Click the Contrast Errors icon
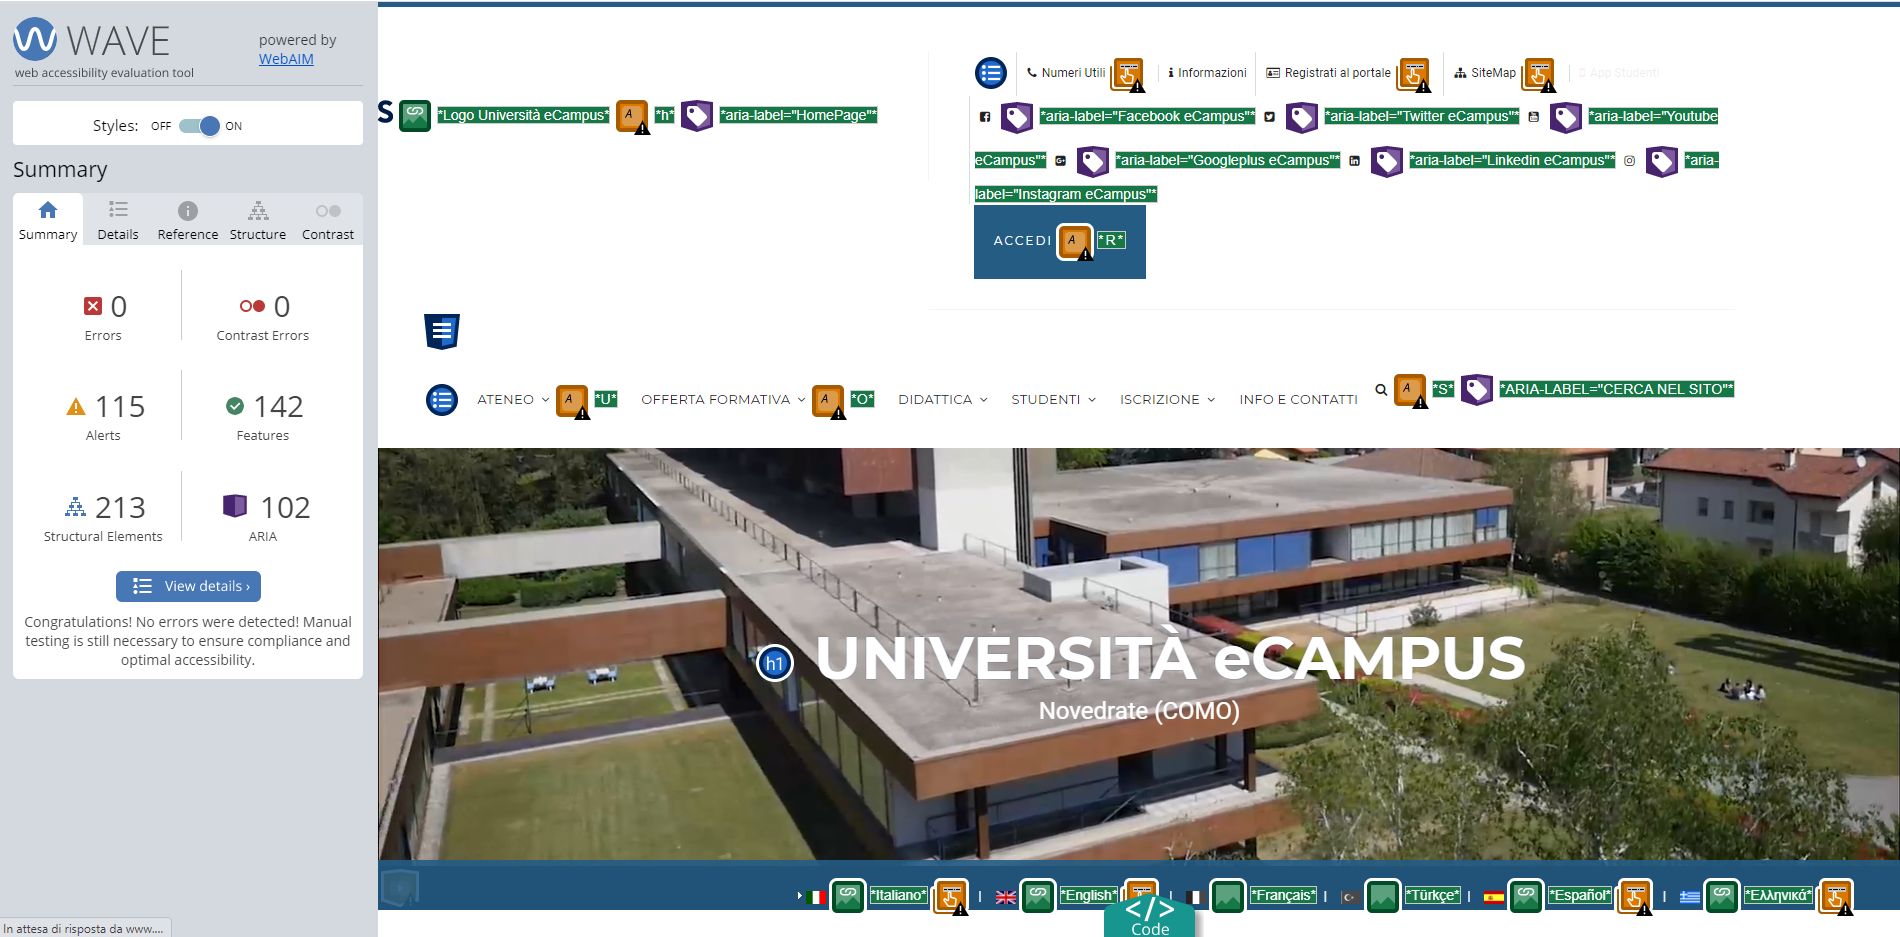This screenshot has height=937, width=1900. point(252,306)
